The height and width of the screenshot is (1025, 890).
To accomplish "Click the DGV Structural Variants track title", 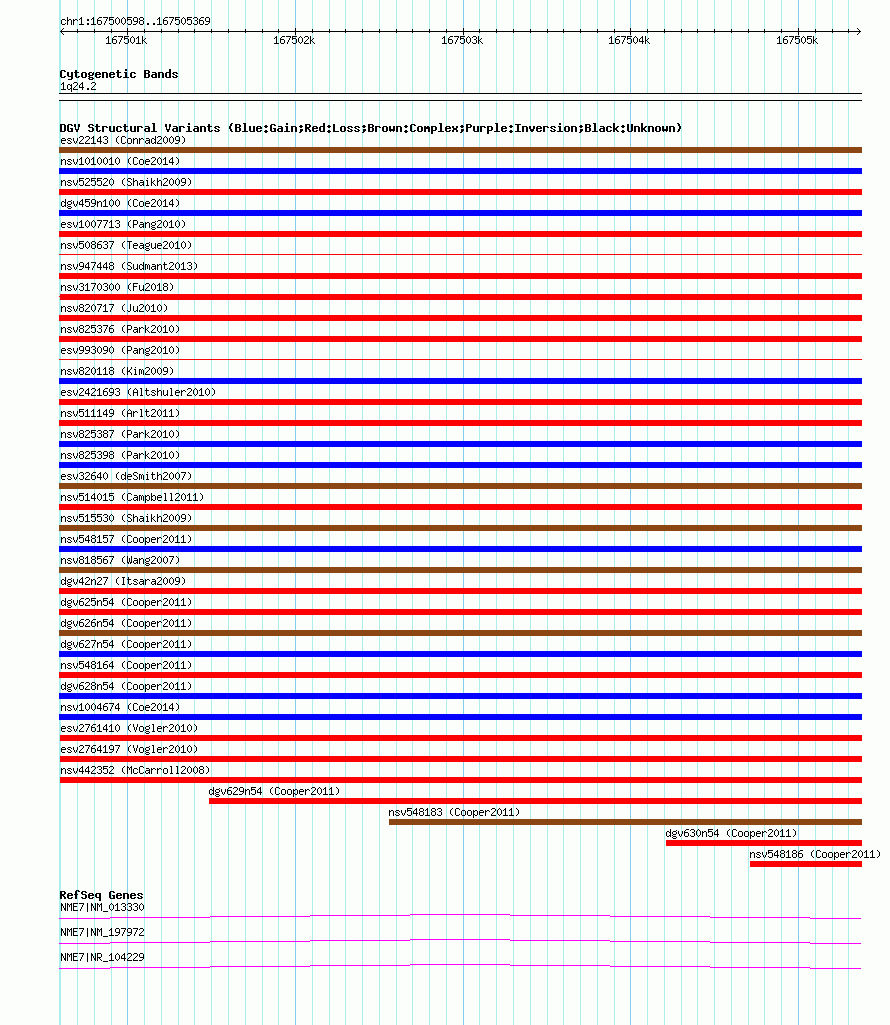I will tap(371, 128).
